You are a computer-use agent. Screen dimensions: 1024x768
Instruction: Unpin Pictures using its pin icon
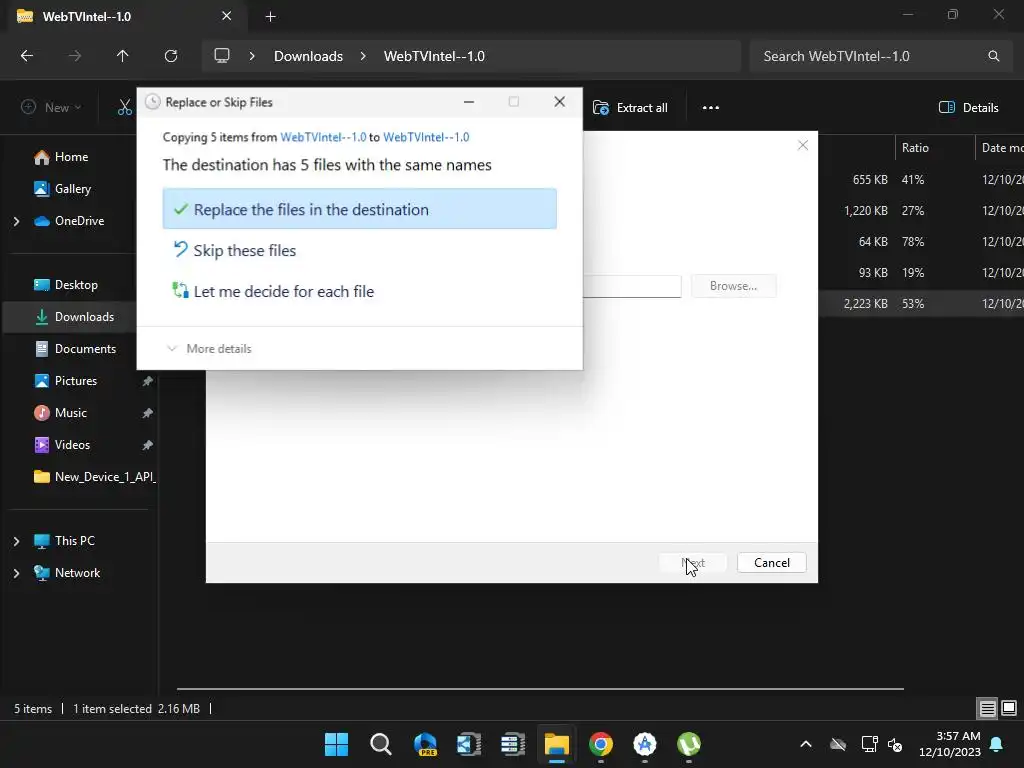148,381
